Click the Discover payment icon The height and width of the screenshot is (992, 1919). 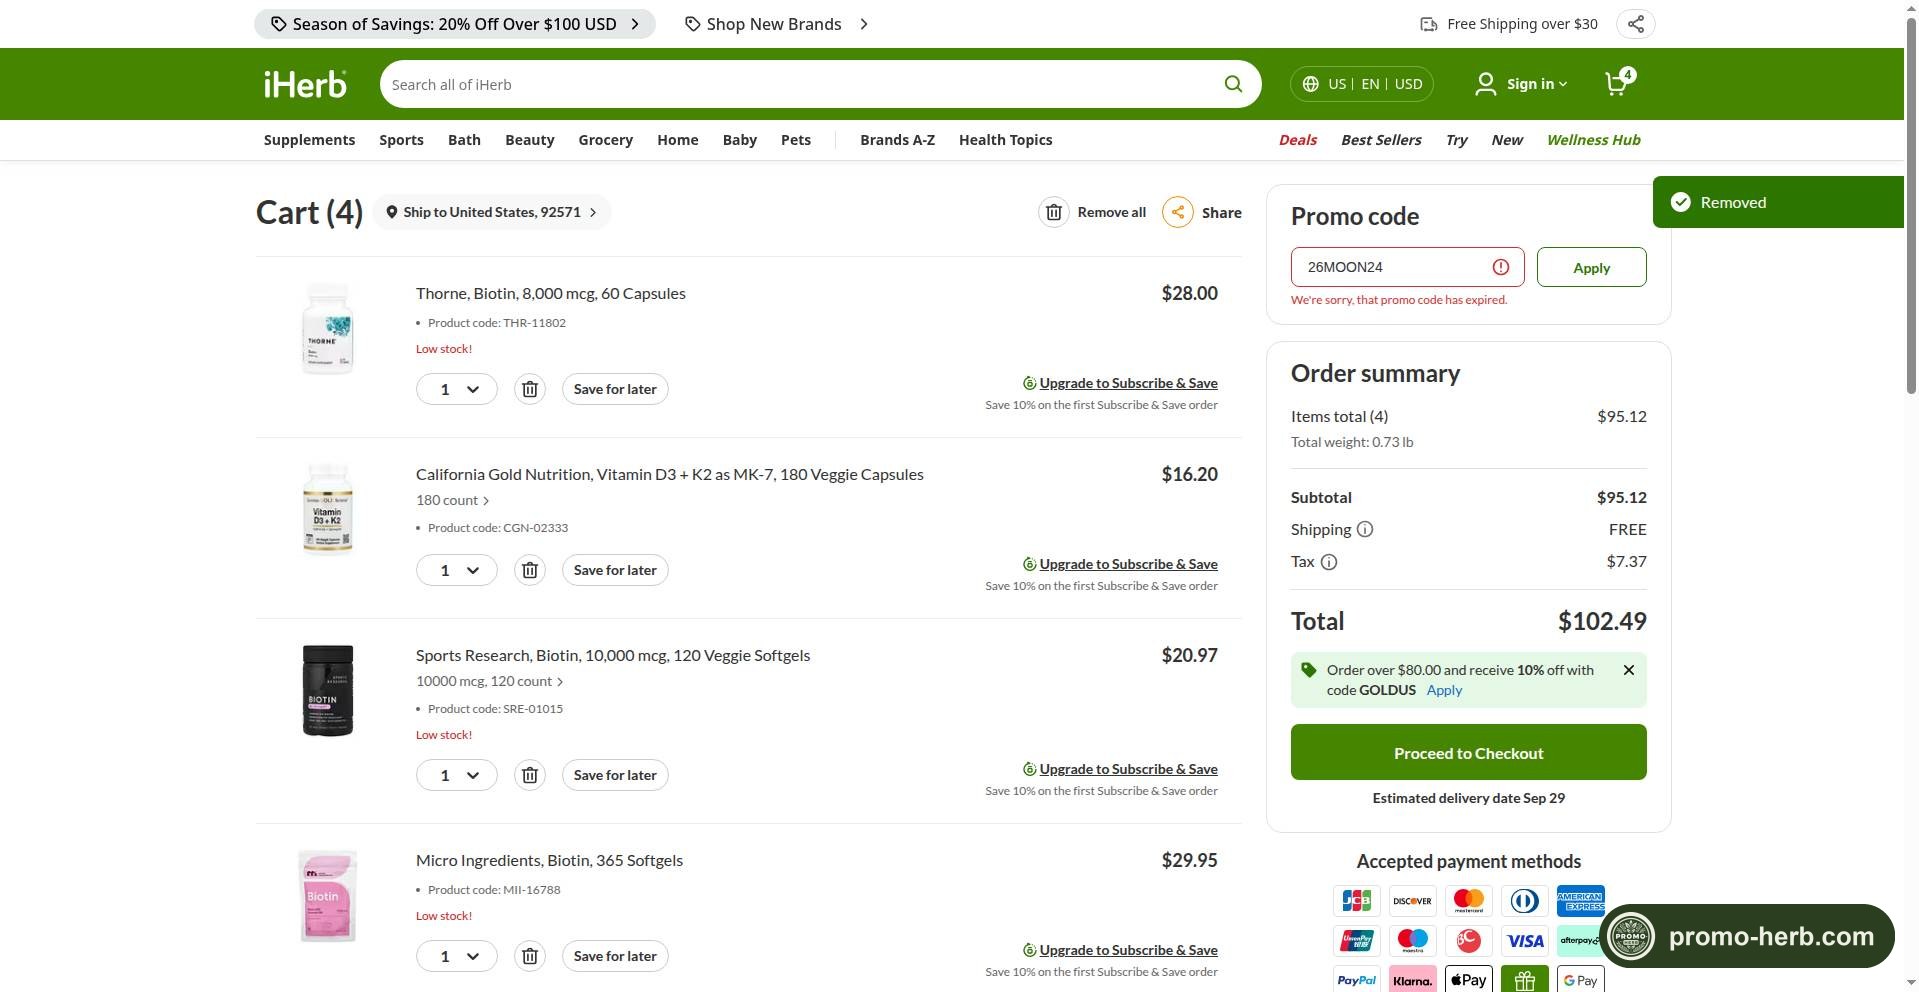[1412, 901]
